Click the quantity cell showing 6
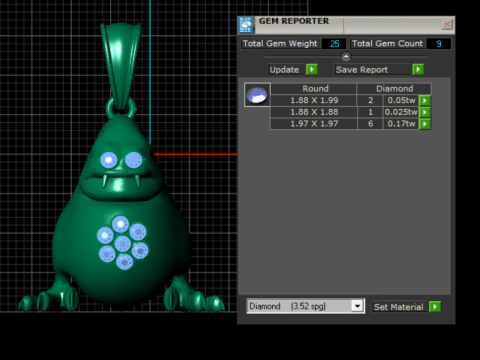480x360 pixels. pyautogui.click(x=370, y=124)
